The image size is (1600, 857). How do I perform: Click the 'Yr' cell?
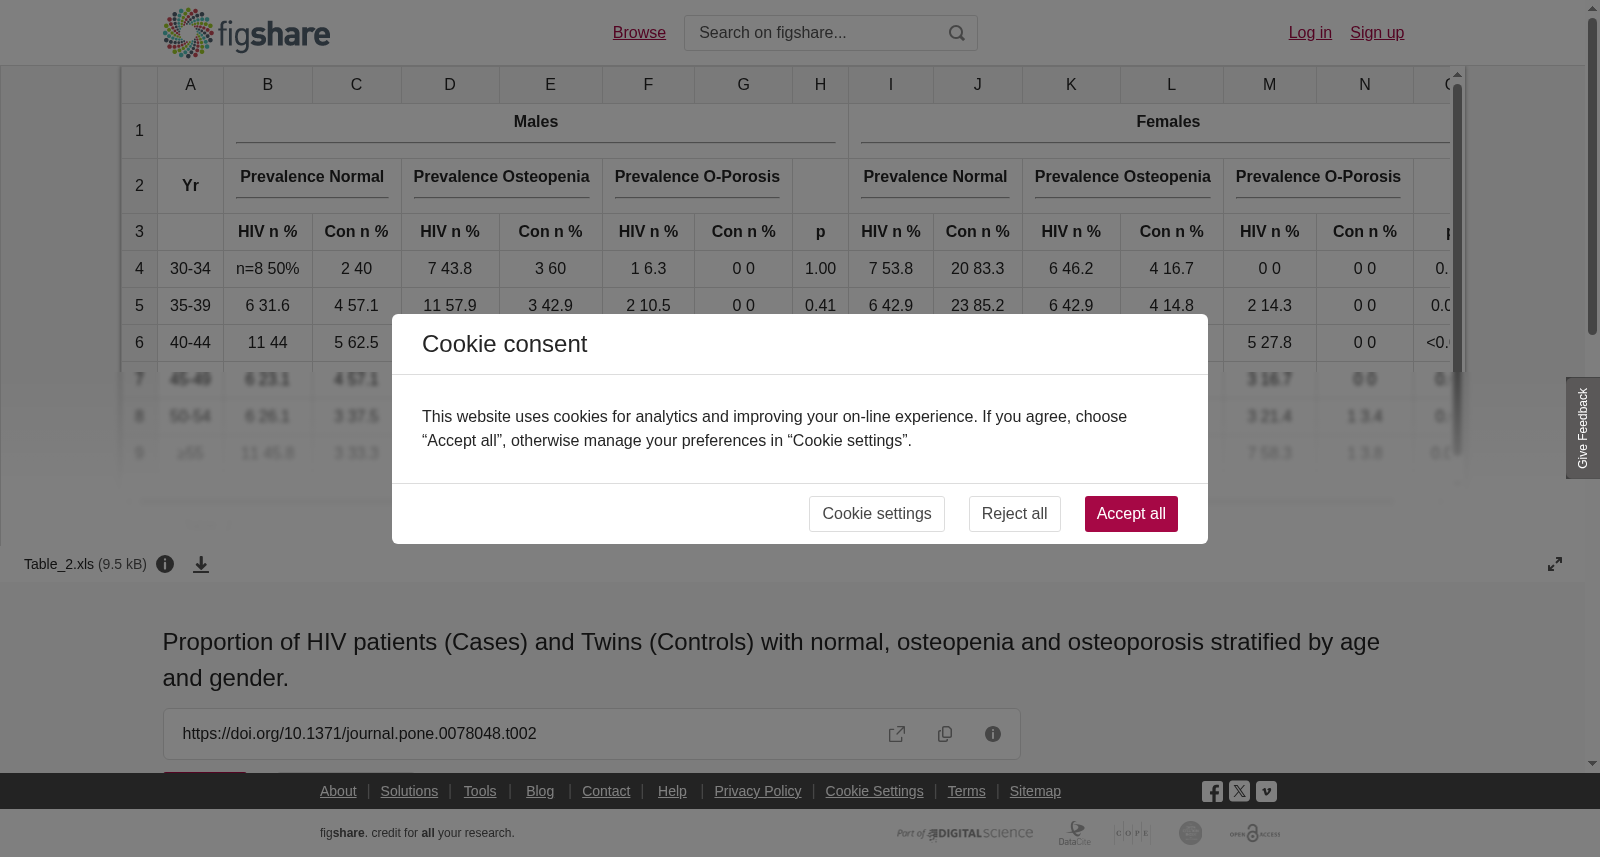[190, 186]
